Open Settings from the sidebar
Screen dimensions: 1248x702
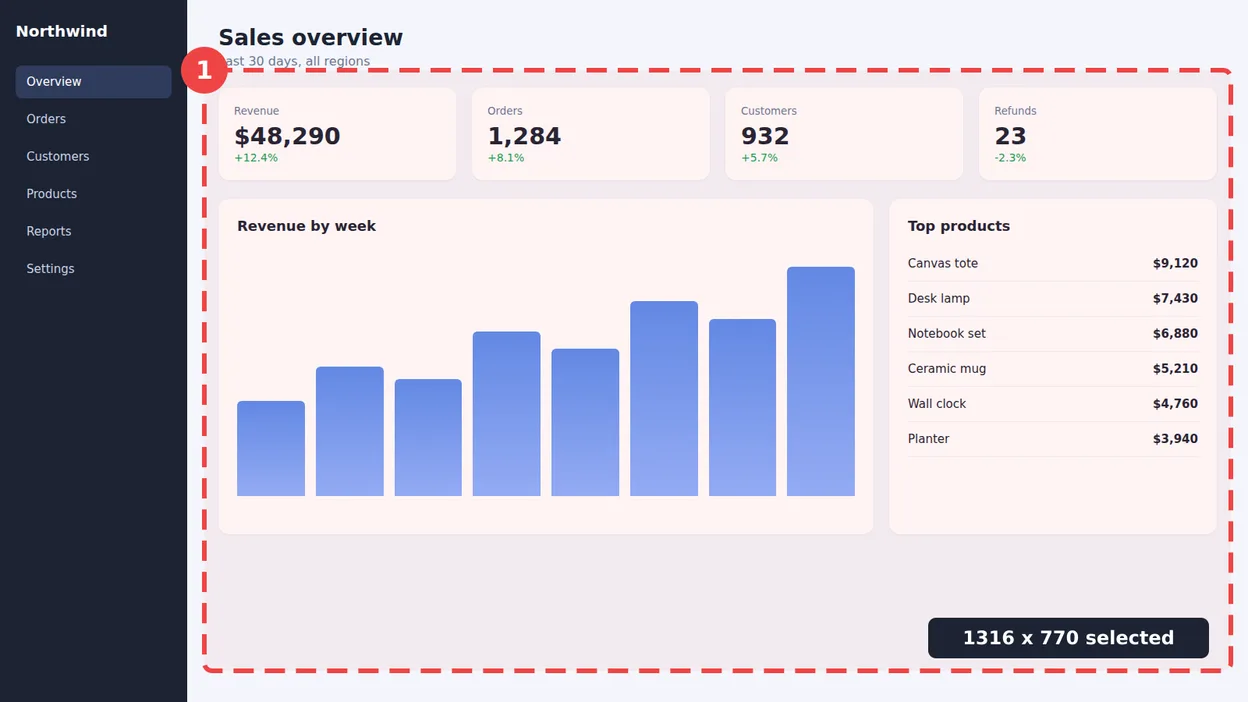coord(93,269)
